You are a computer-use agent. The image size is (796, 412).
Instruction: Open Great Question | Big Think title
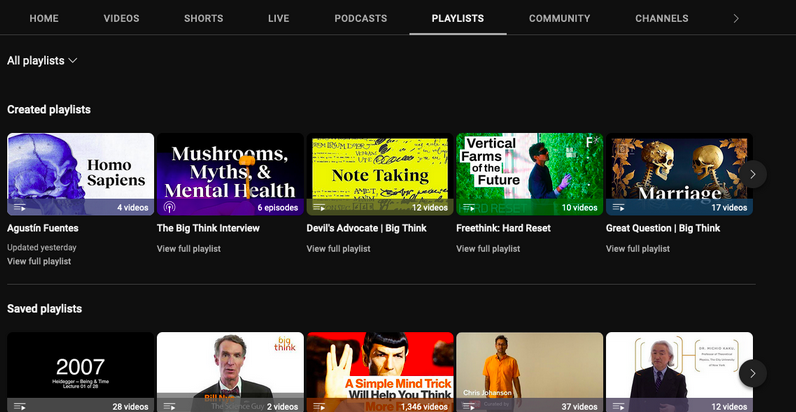click(663, 228)
